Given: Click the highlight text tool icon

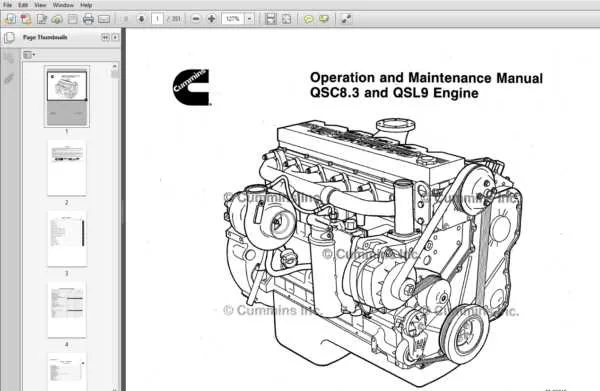Looking at the screenshot, I should (x=324, y=19).
